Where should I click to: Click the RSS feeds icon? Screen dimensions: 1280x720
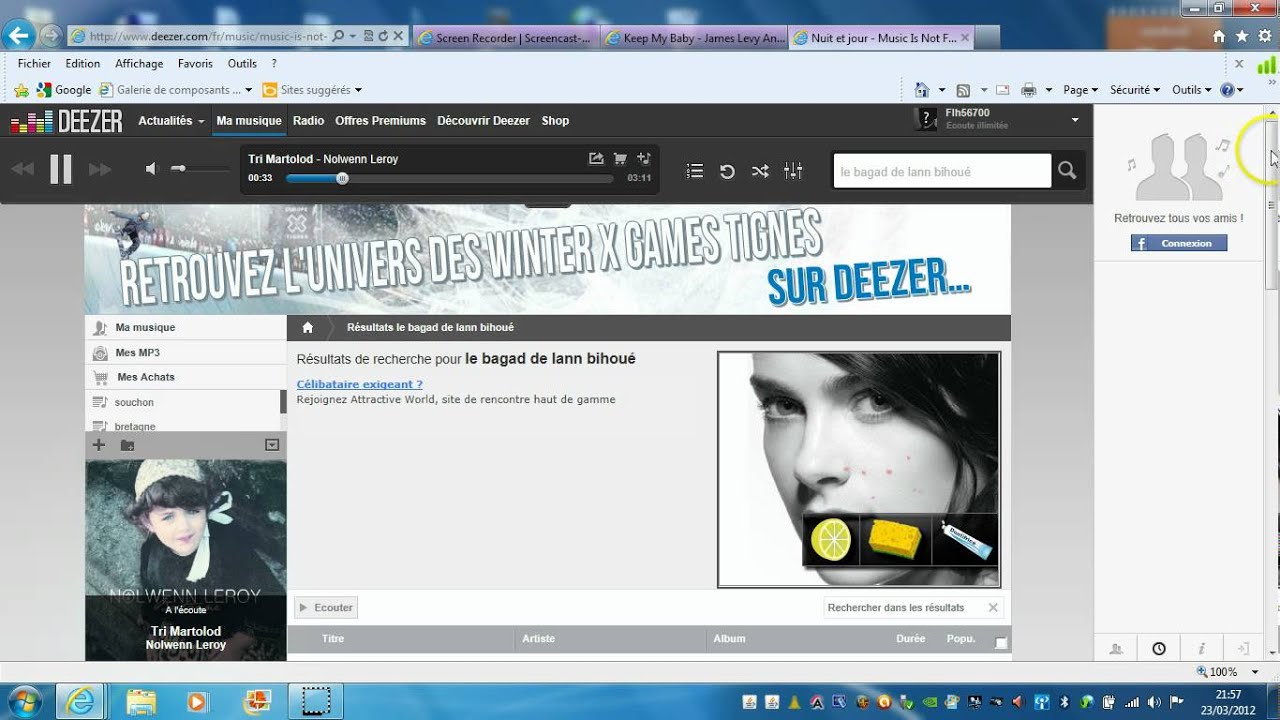963,90
